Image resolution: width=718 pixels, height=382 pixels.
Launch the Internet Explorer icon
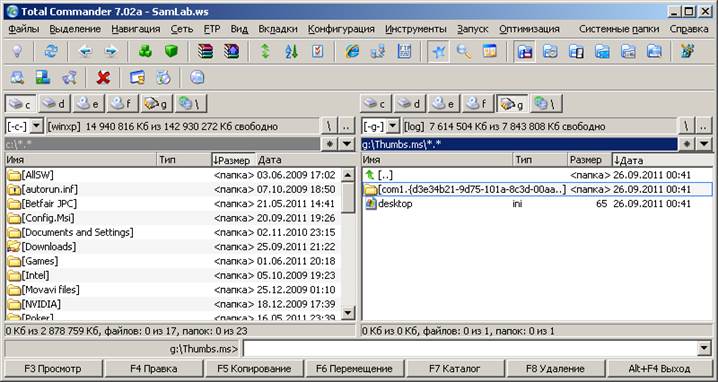352,51
